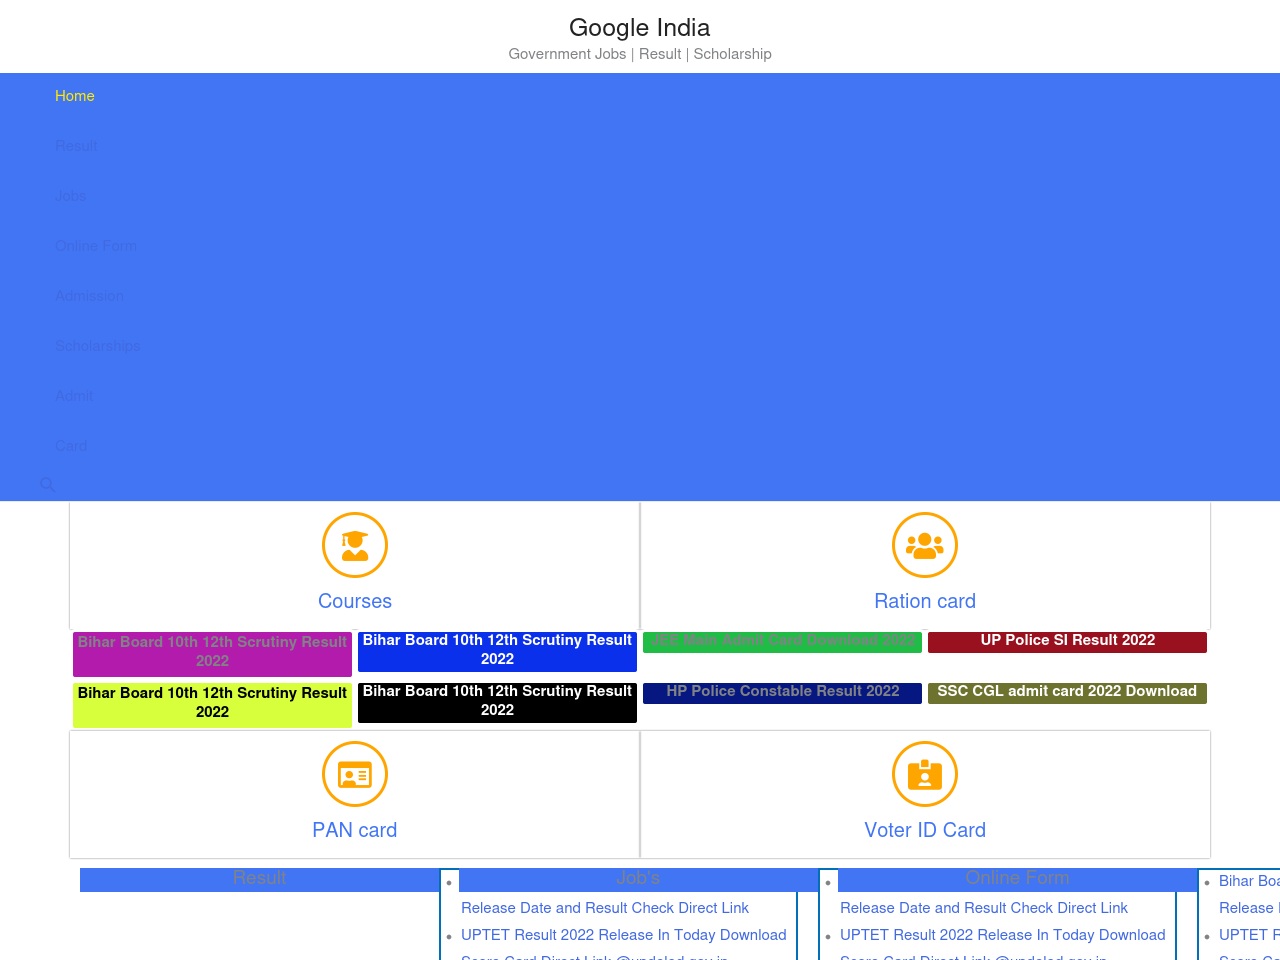Open the Jobs menu item
The width and height of the screenshot is (1280, 960).
[x=71, y=196]
